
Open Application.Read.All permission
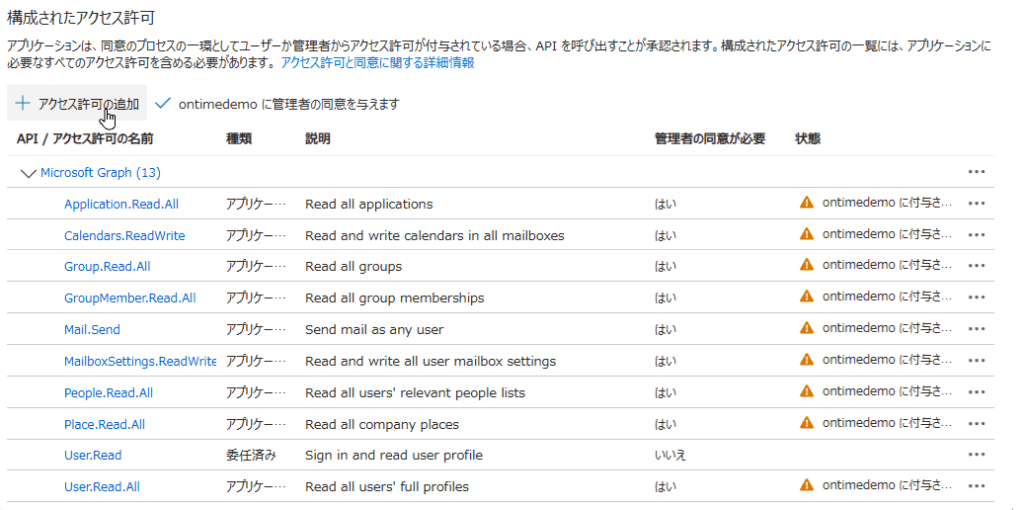pos(121,204)
